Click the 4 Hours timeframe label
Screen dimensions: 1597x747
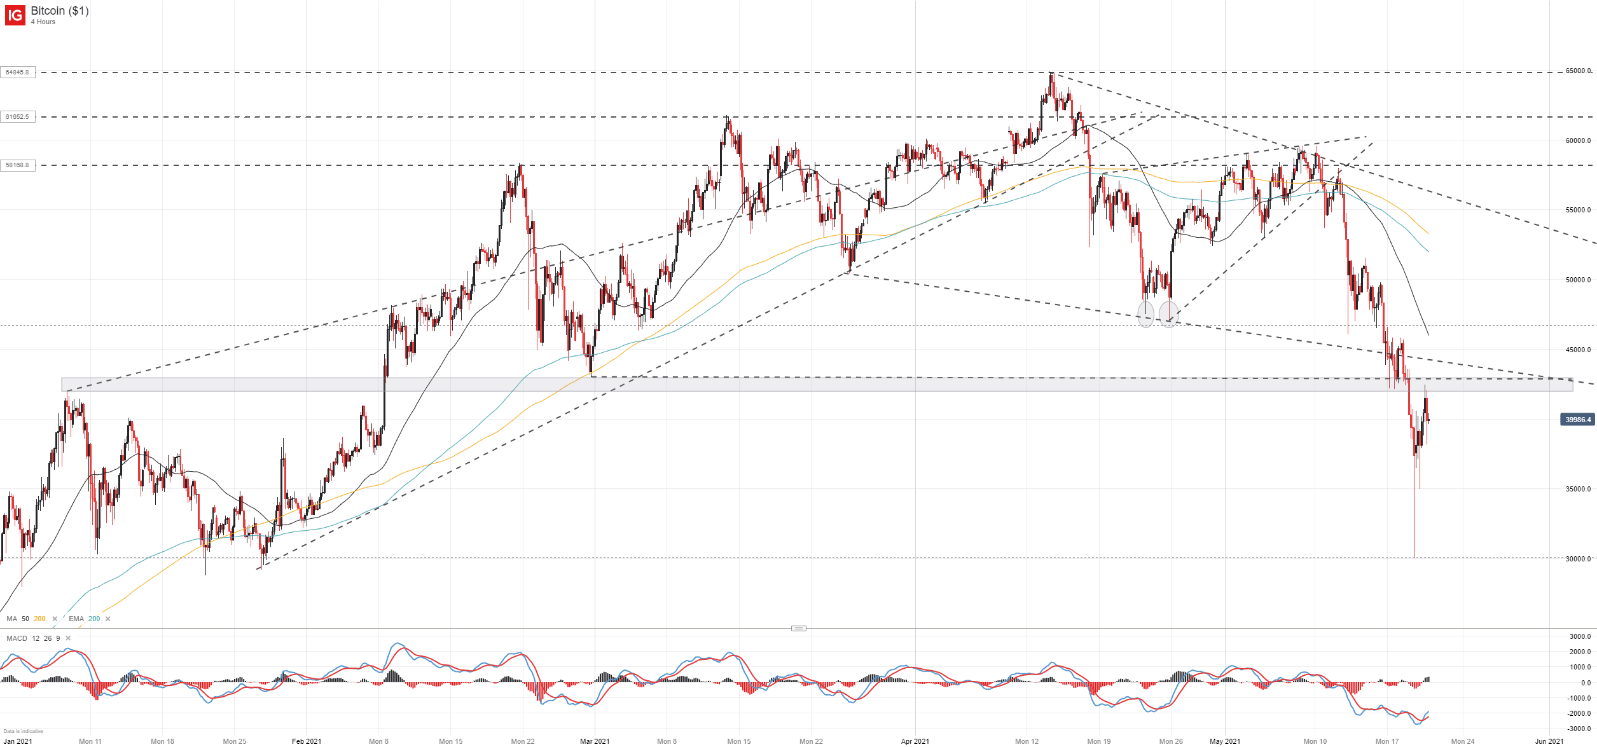coord(43,21)
